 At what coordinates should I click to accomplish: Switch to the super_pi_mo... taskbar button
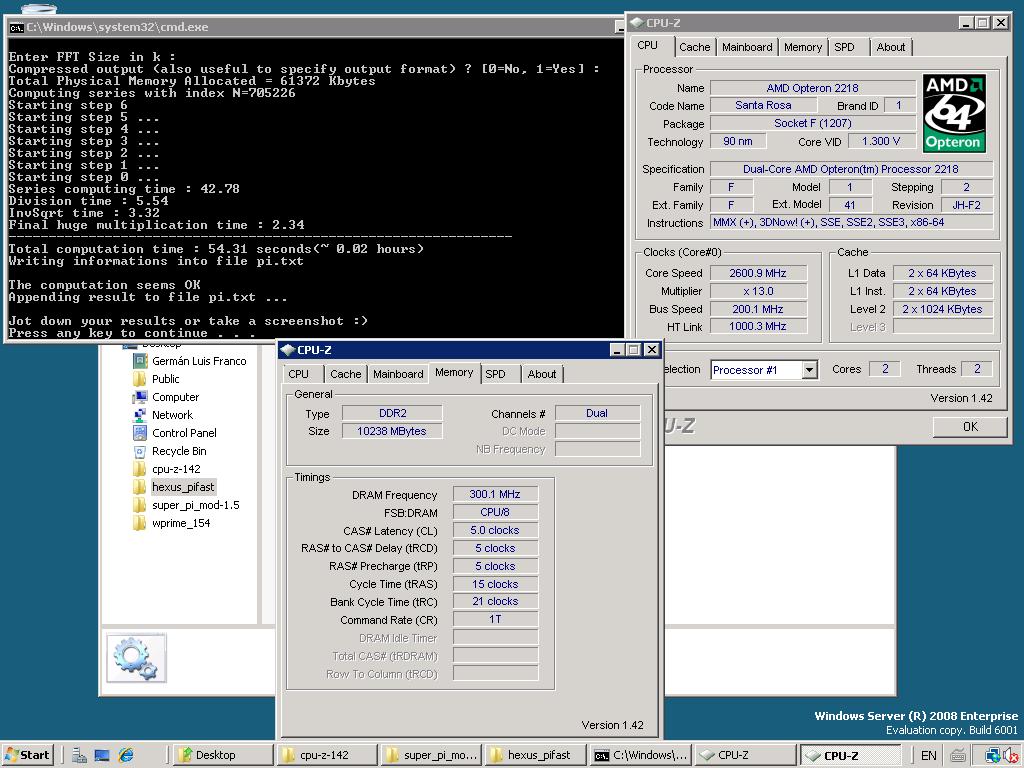[431, 755]
